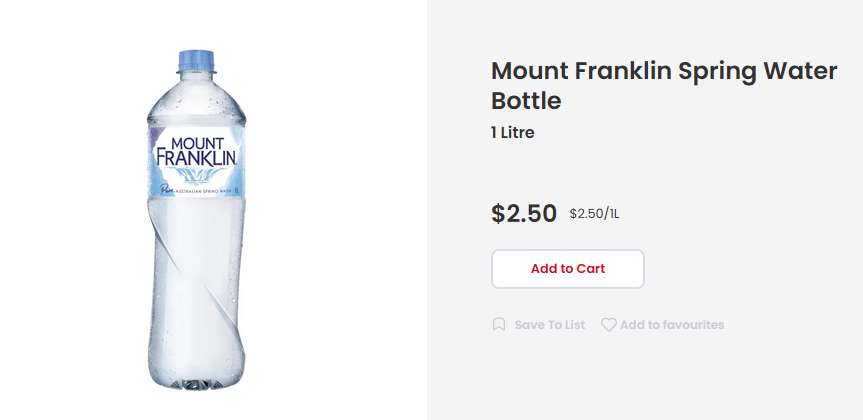Image resolution: width=863 pixels, height=420 pixels.
Task: Click the word Bottle in the product heading
Action: click(x=526, y=101)
